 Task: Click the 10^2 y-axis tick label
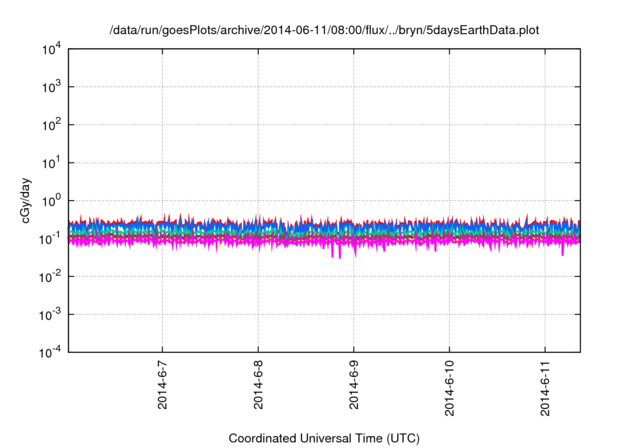(50, 126)
